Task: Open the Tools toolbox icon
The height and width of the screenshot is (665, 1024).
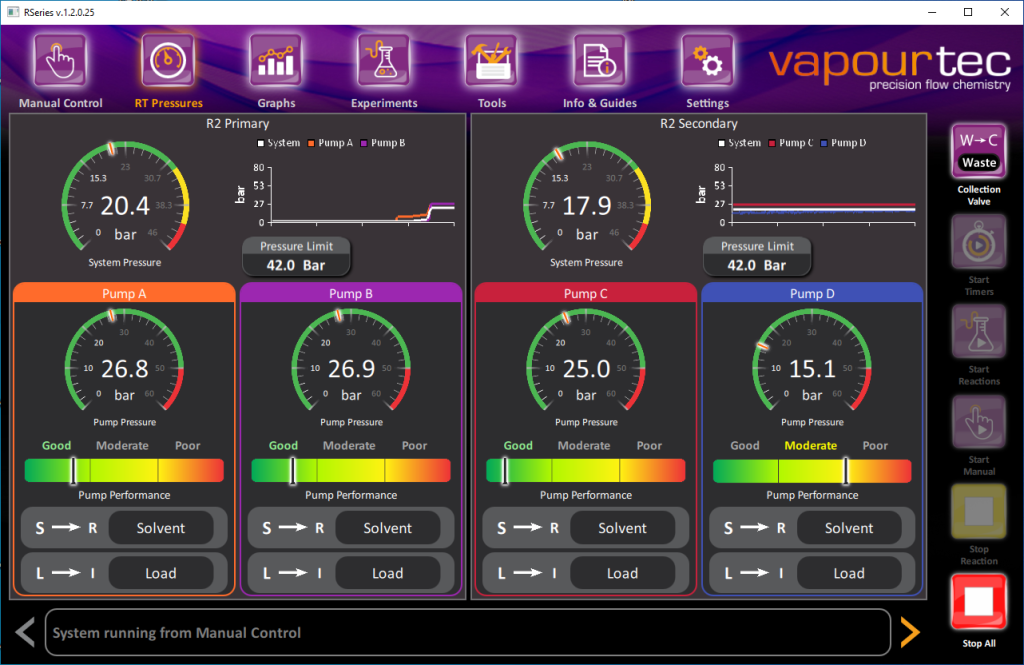Action: (491, 62)
